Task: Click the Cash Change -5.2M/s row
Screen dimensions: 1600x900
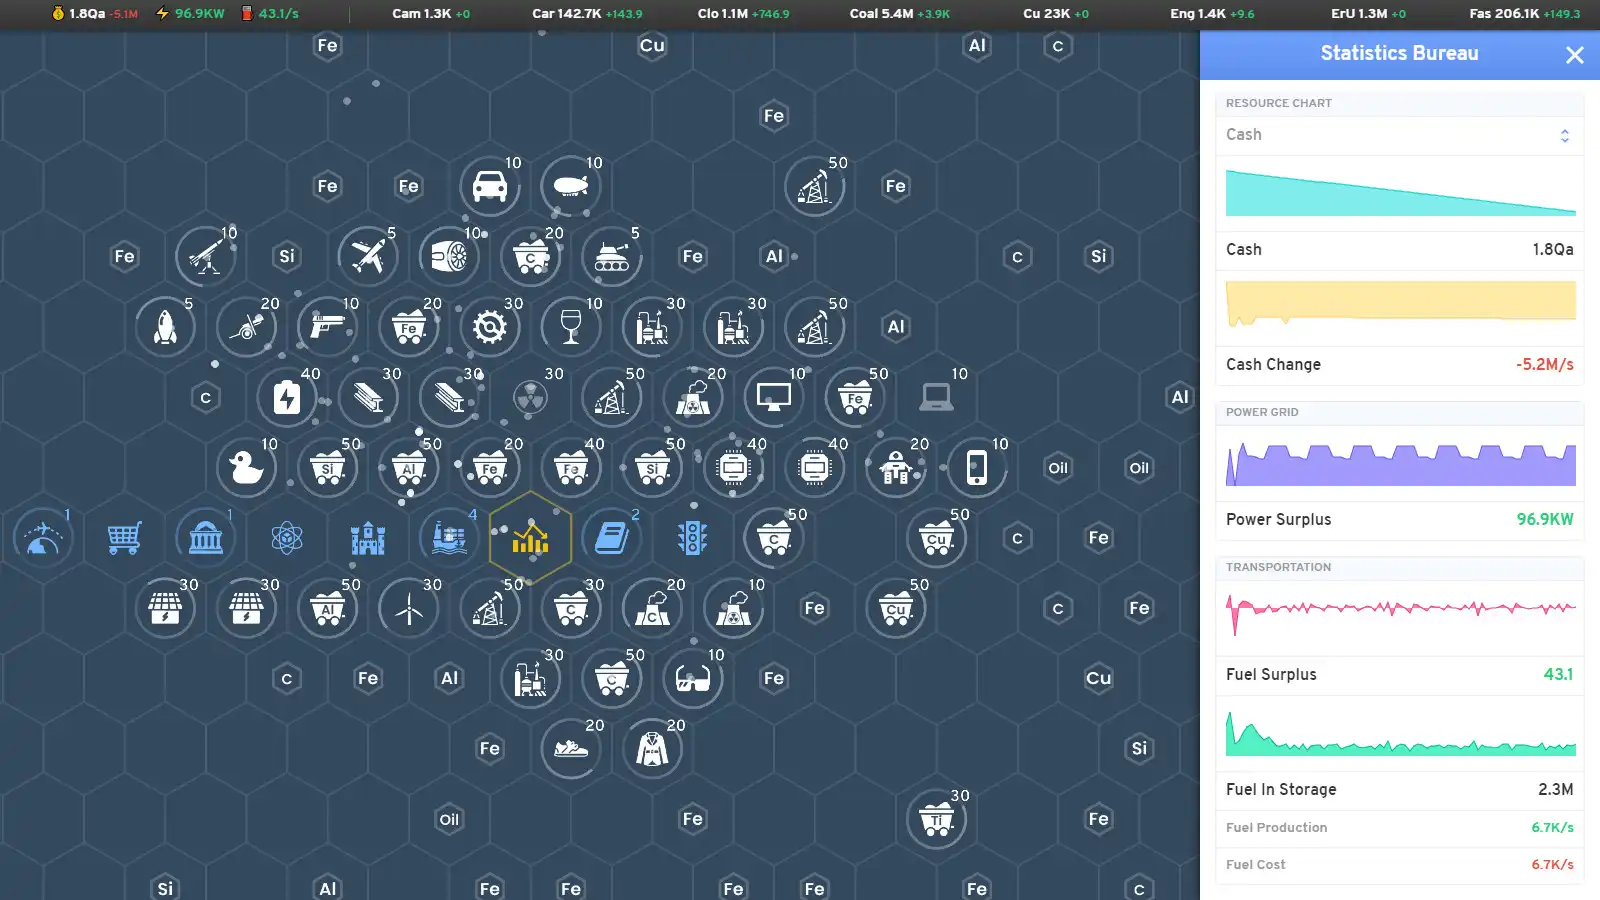Action: pyautogui.click(x=1398, y=365)
